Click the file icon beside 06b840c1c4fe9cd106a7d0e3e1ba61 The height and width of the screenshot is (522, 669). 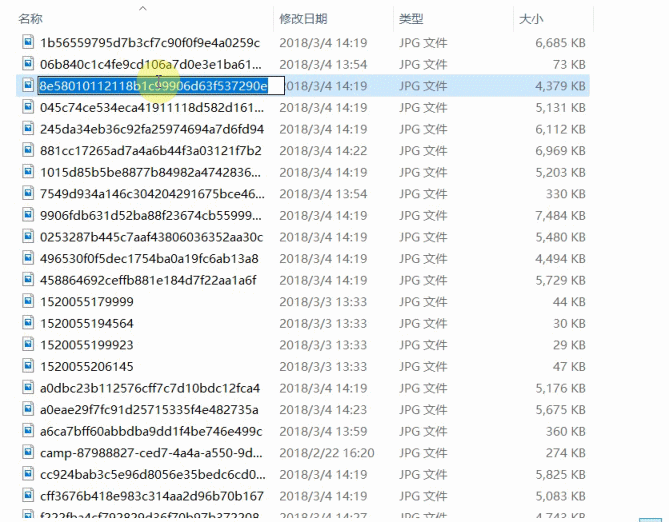click(x=28, y=64)
